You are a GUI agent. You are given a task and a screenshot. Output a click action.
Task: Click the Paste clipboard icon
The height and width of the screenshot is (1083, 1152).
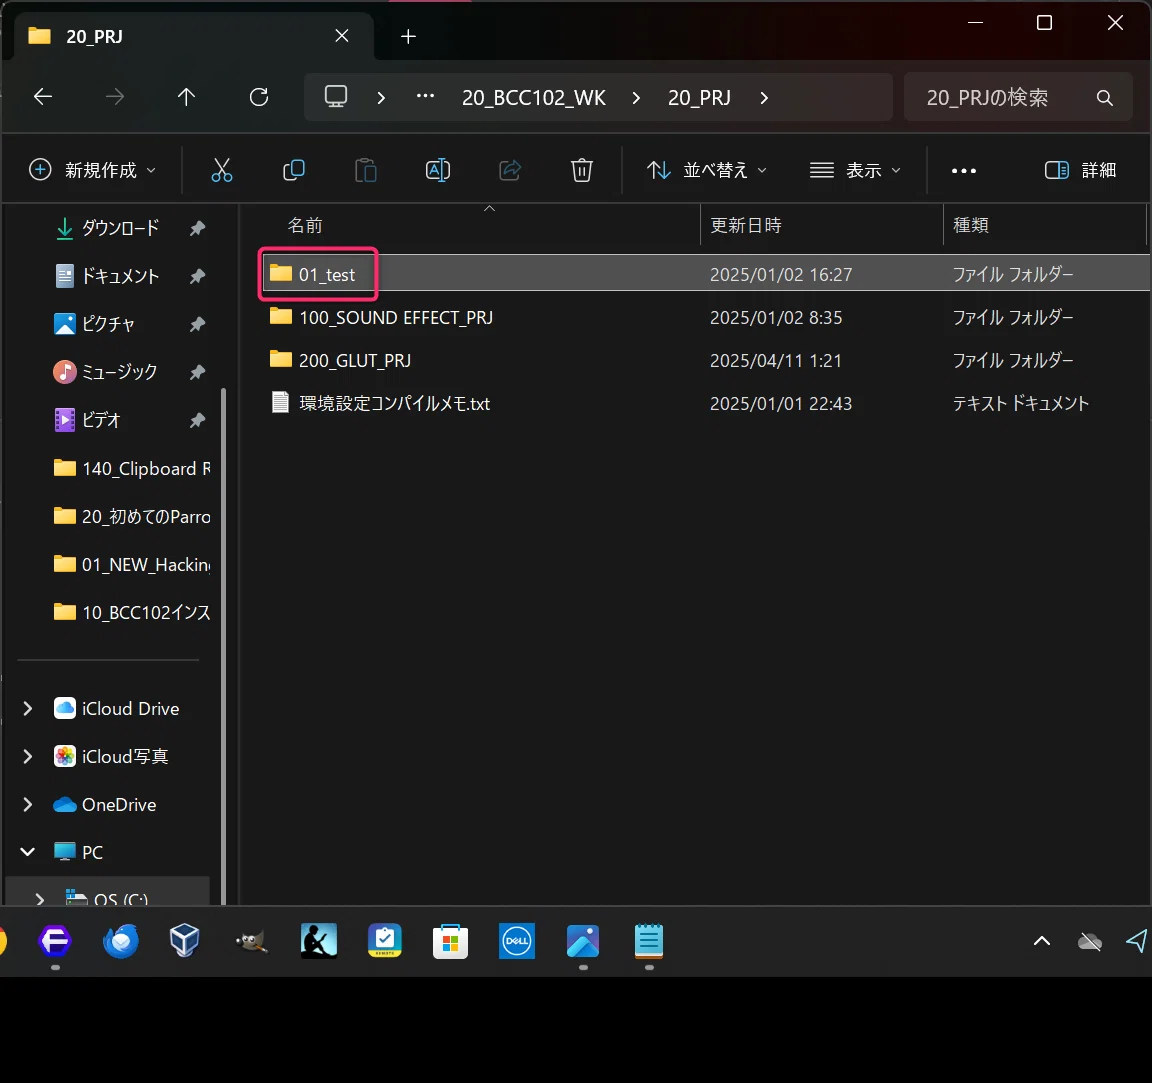365,170
